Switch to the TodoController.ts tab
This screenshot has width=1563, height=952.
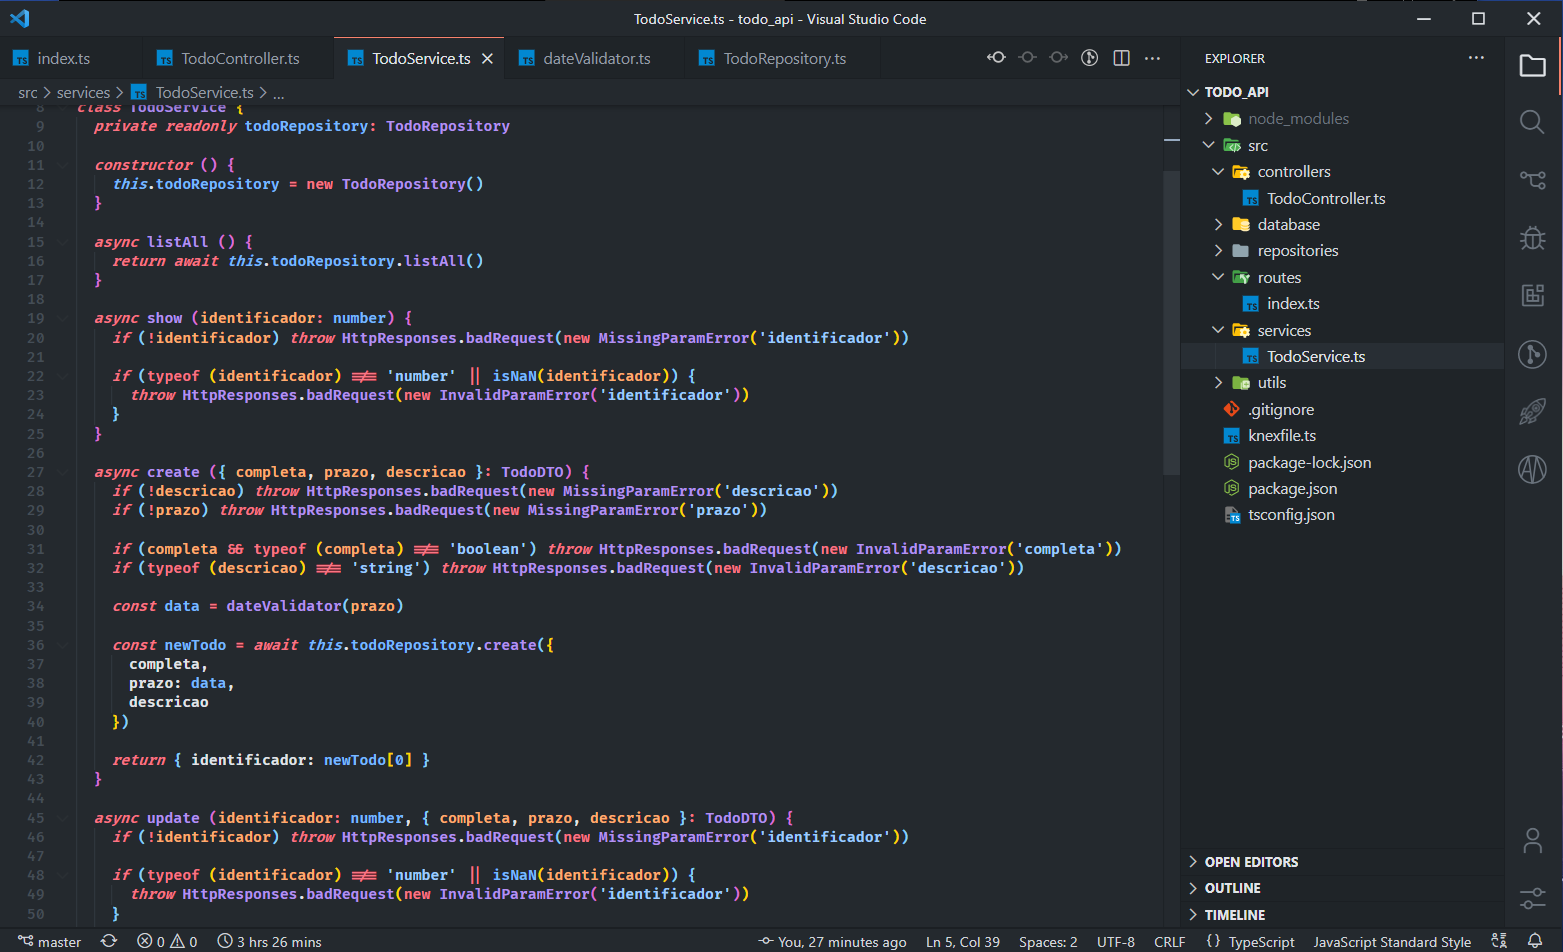pos(240,59)
